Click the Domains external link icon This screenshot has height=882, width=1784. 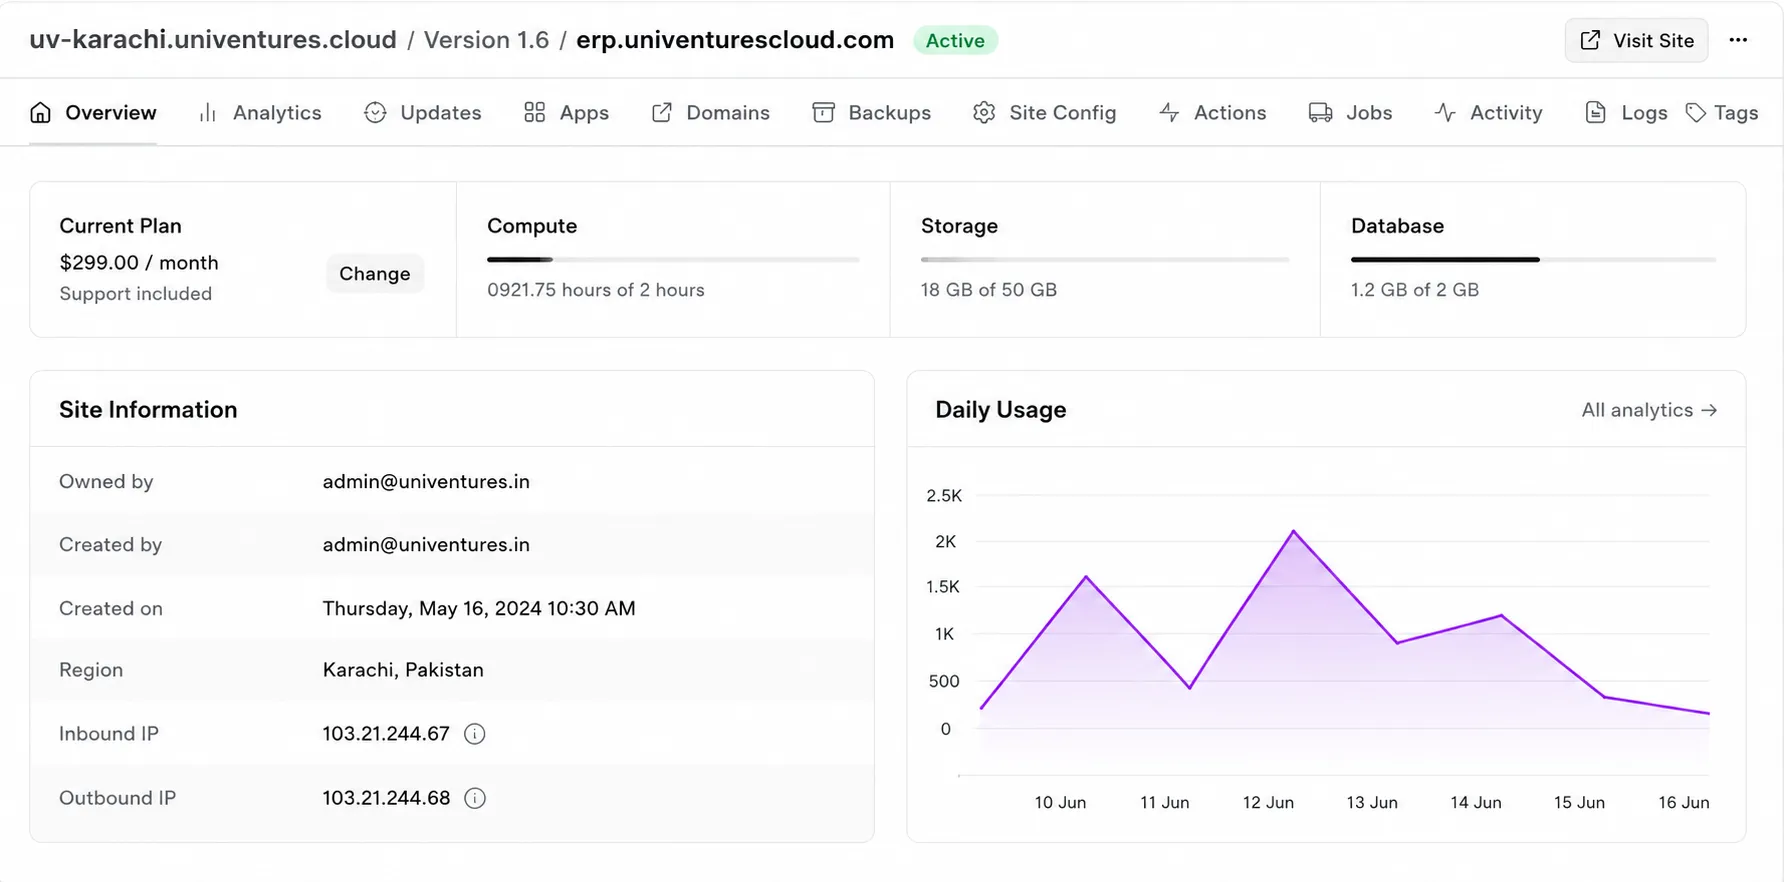tap(662, 113)
